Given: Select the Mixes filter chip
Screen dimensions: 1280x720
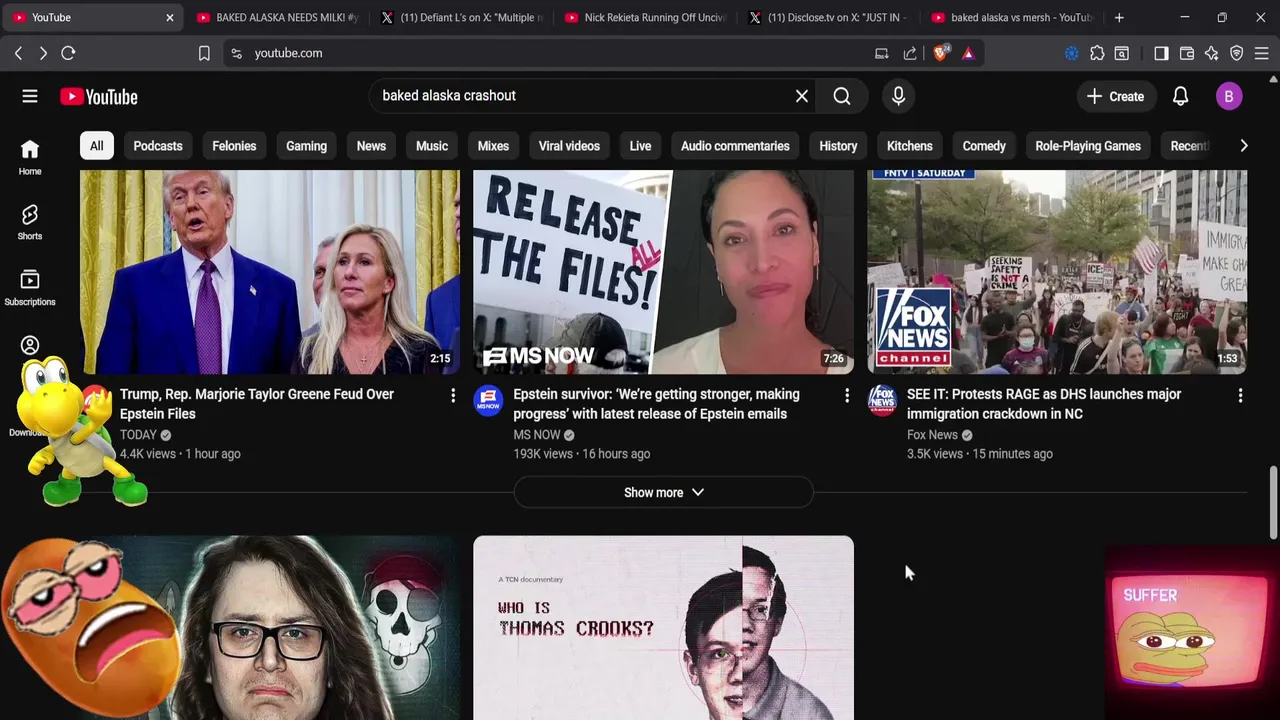Looking at the screenshot, I should 493,146.
